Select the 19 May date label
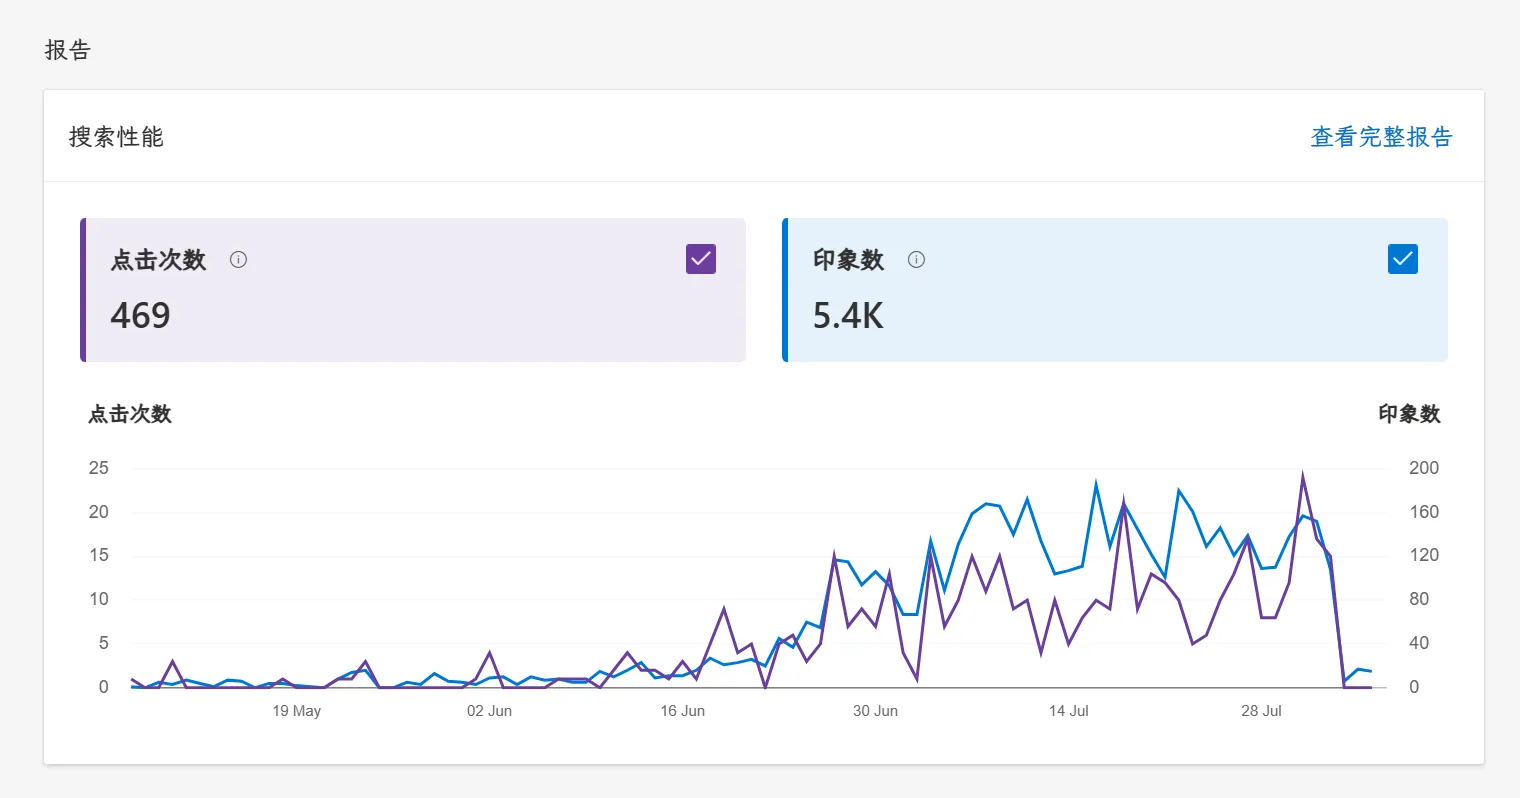Screen dimensions: 1520x798 pyautogui.click(x=296, y=711)
